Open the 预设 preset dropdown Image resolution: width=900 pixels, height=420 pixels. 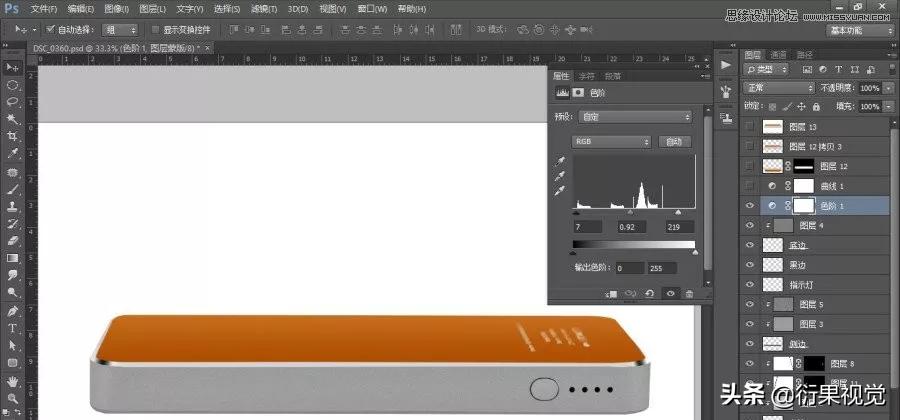[635, 116]
